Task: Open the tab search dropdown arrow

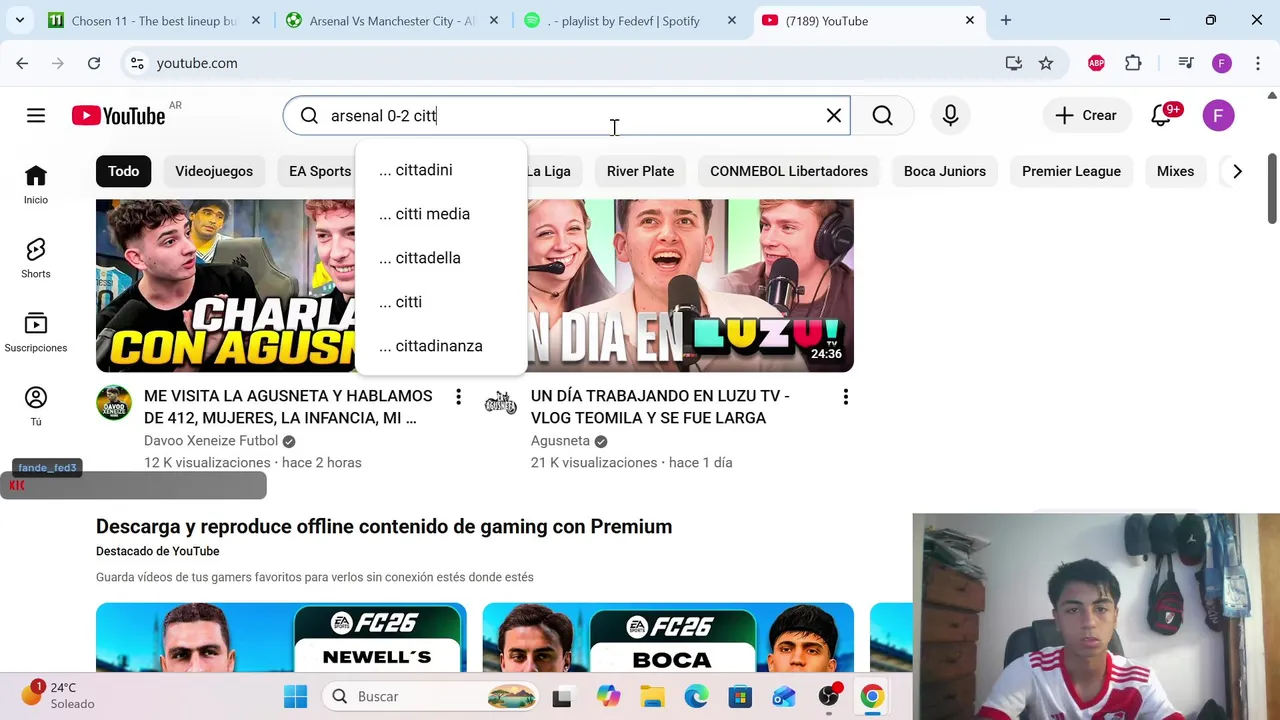Action: coord(19,20)
